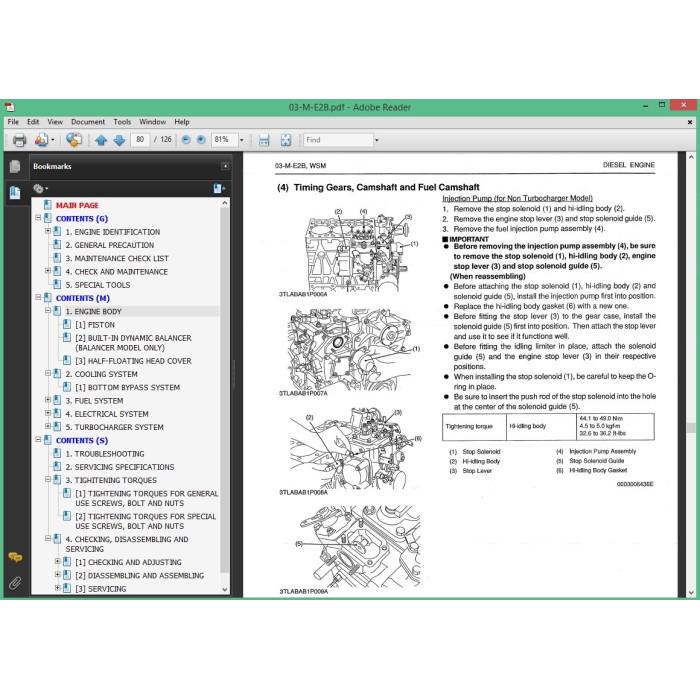Open the Bookmarks panel icon in sidebar
The width and height of the screenshot is (700, 700).
tap(15, 192)
